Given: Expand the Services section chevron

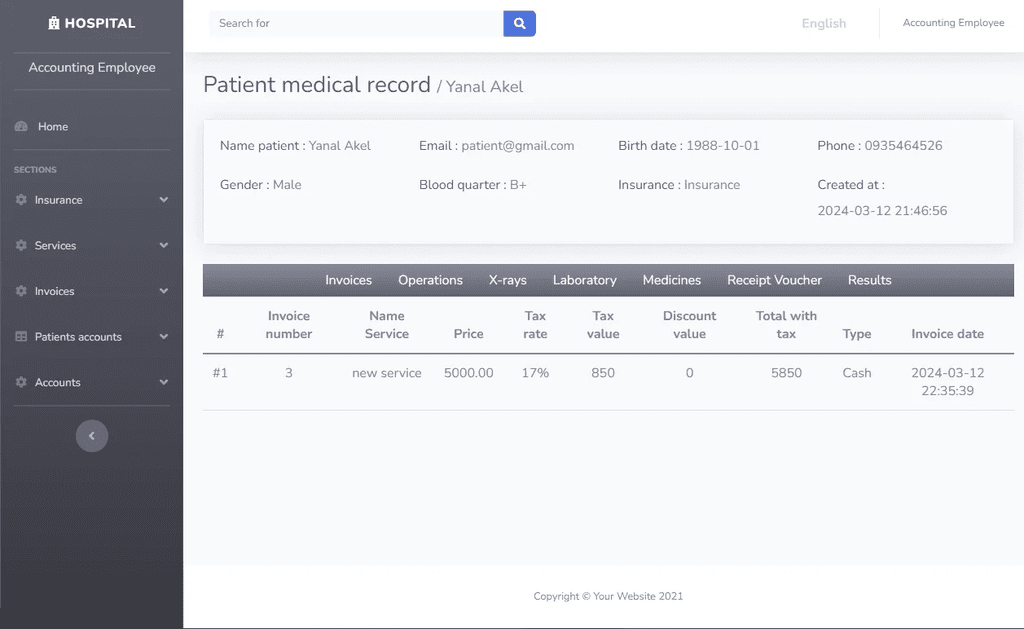Looking at the screenshot, I should click(x=163, y=246).
